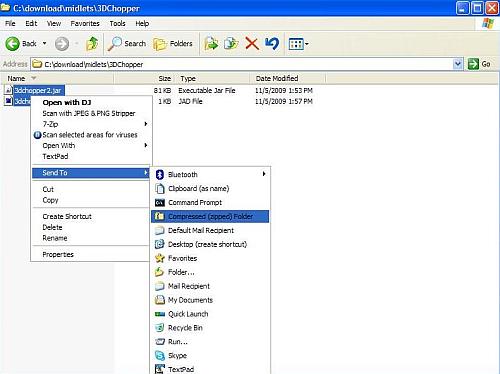500x374 pixels.
Task: Select the 3dchopper2.jar file name
Action: (38, 90)
